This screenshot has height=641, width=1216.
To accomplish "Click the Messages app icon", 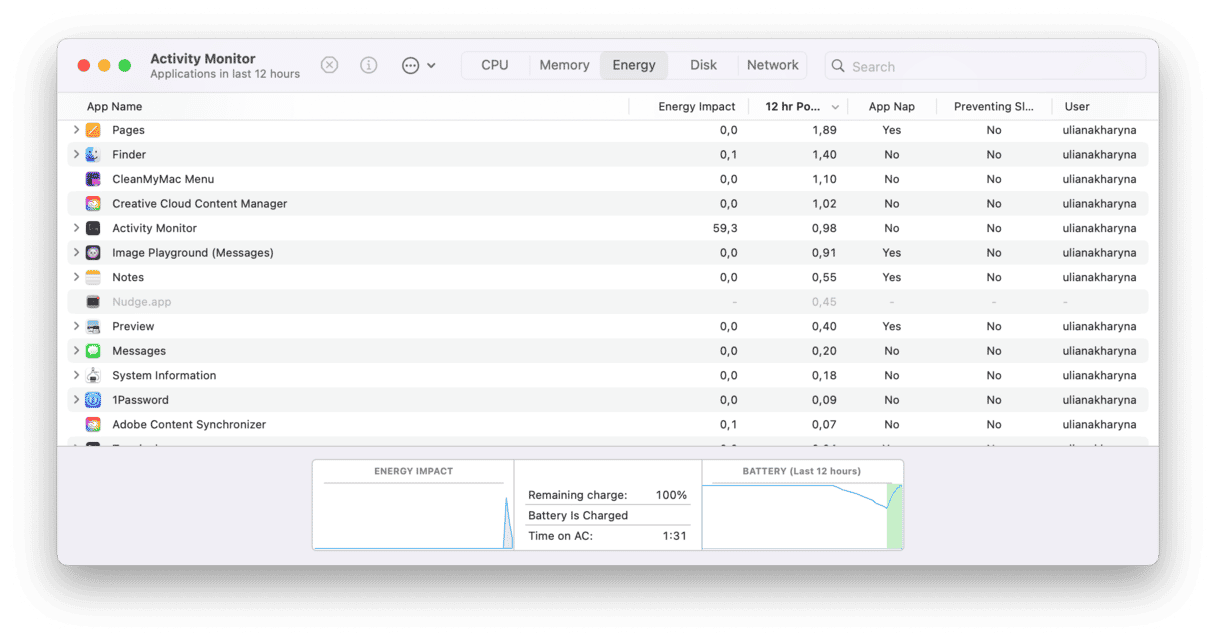I will pyautogui.click(x=93, y=351).
